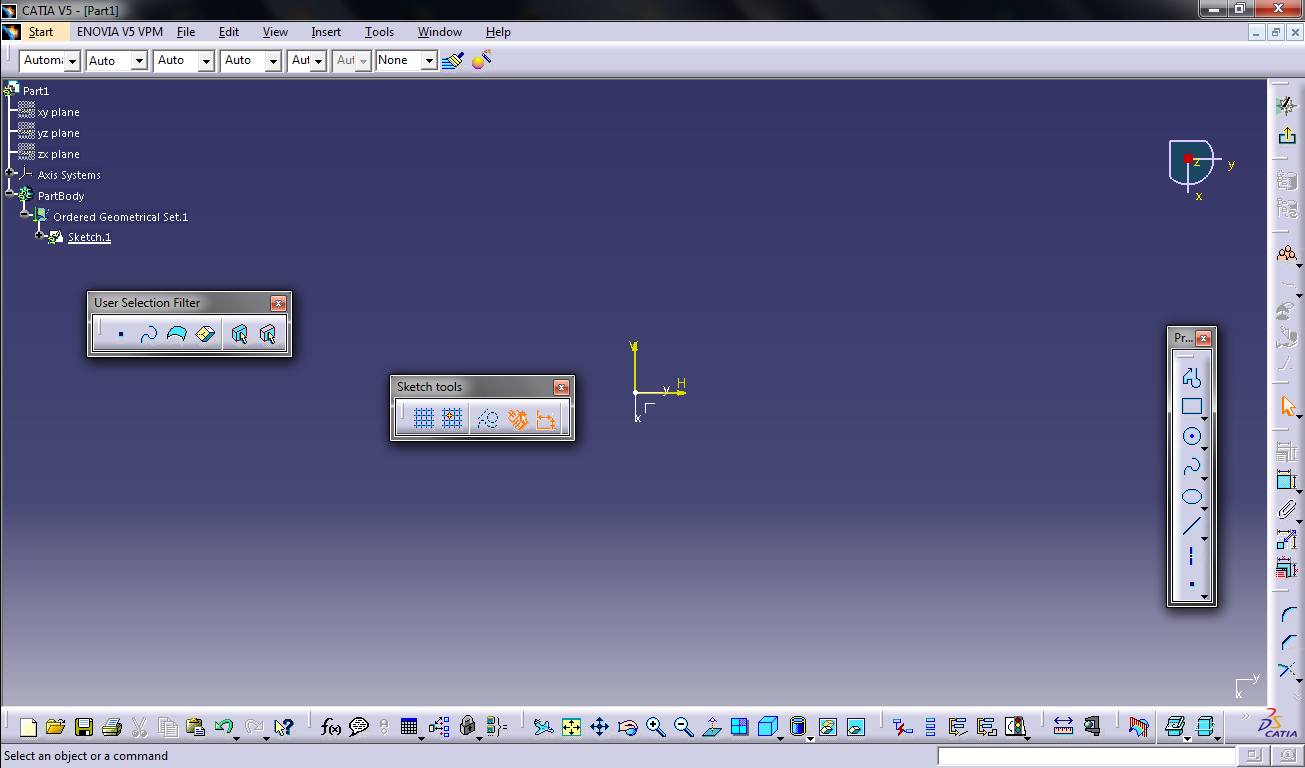Viewport: 1305px width, 768px height.
Task: Paste using the clipboard icon
Action: [196, 727]
